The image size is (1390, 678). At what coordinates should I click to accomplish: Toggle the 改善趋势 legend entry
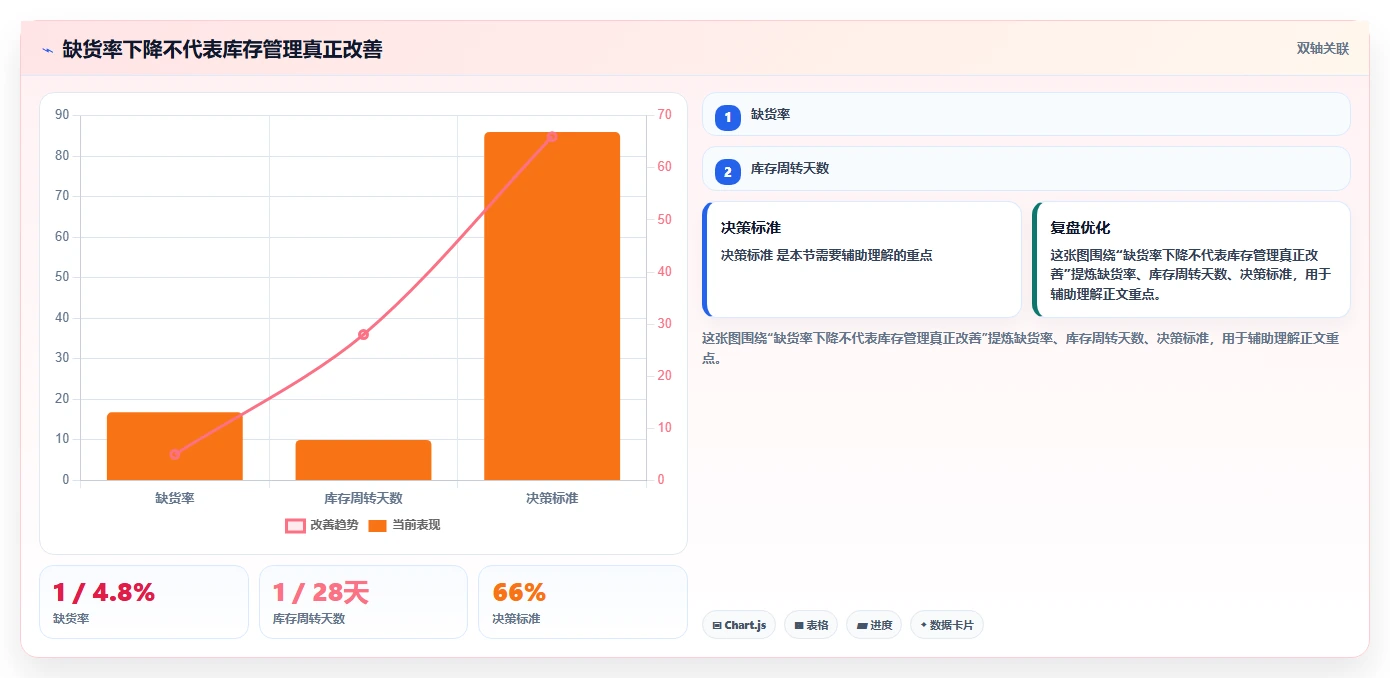pos(322,525)
